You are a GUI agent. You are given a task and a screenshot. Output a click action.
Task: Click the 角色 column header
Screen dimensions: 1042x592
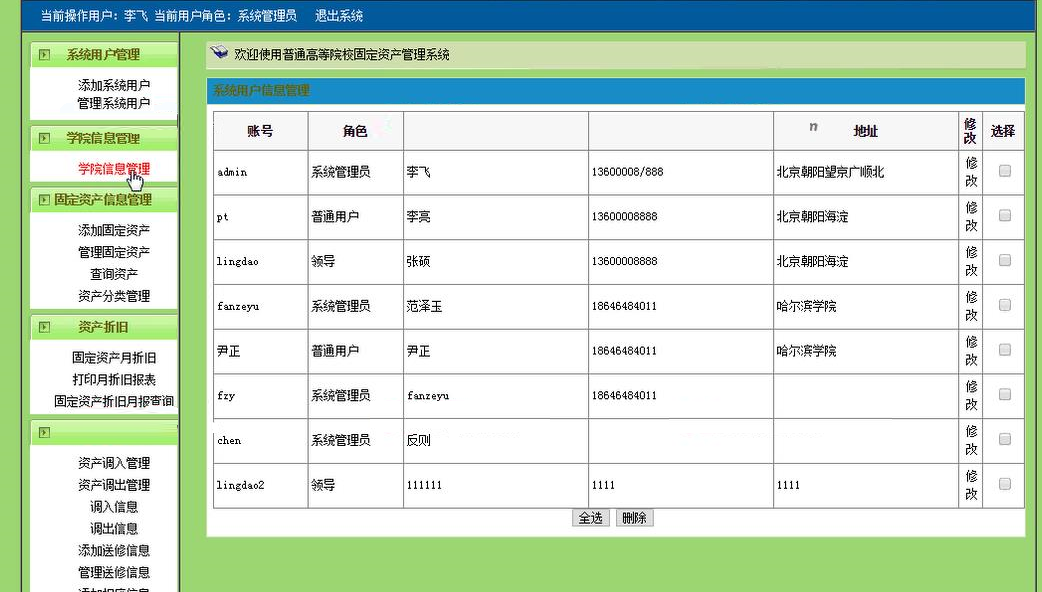click(x=355, y=131)
